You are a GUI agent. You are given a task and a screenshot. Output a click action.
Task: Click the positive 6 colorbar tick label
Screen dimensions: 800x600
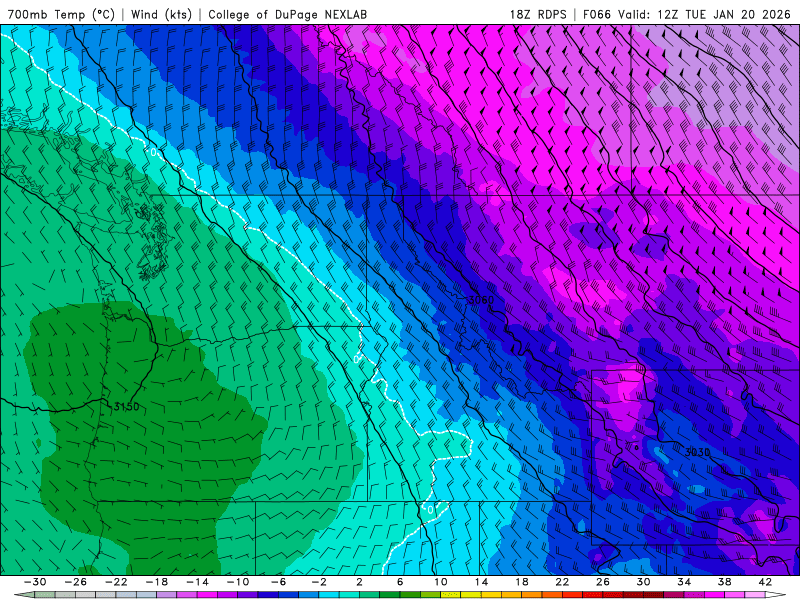pos(401,582)
